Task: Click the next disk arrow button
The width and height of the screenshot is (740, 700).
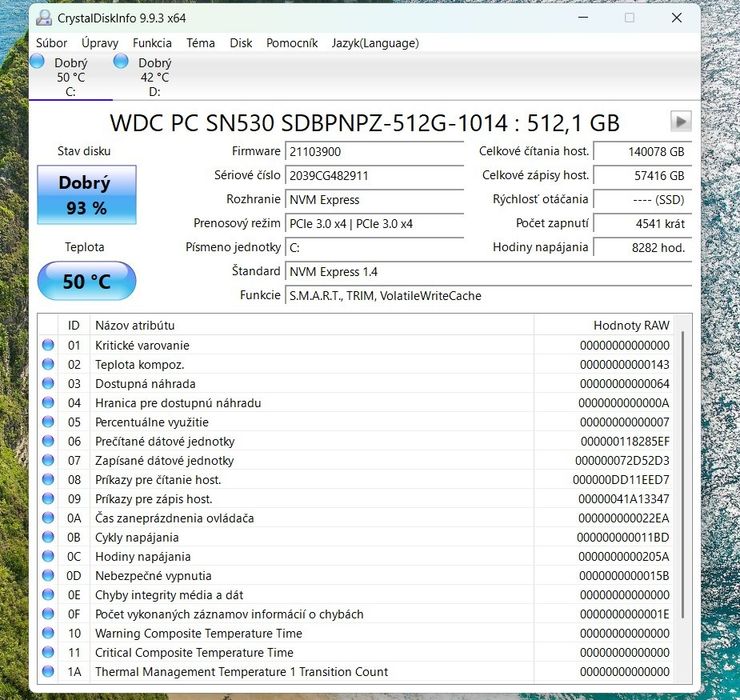Action: 681,122
